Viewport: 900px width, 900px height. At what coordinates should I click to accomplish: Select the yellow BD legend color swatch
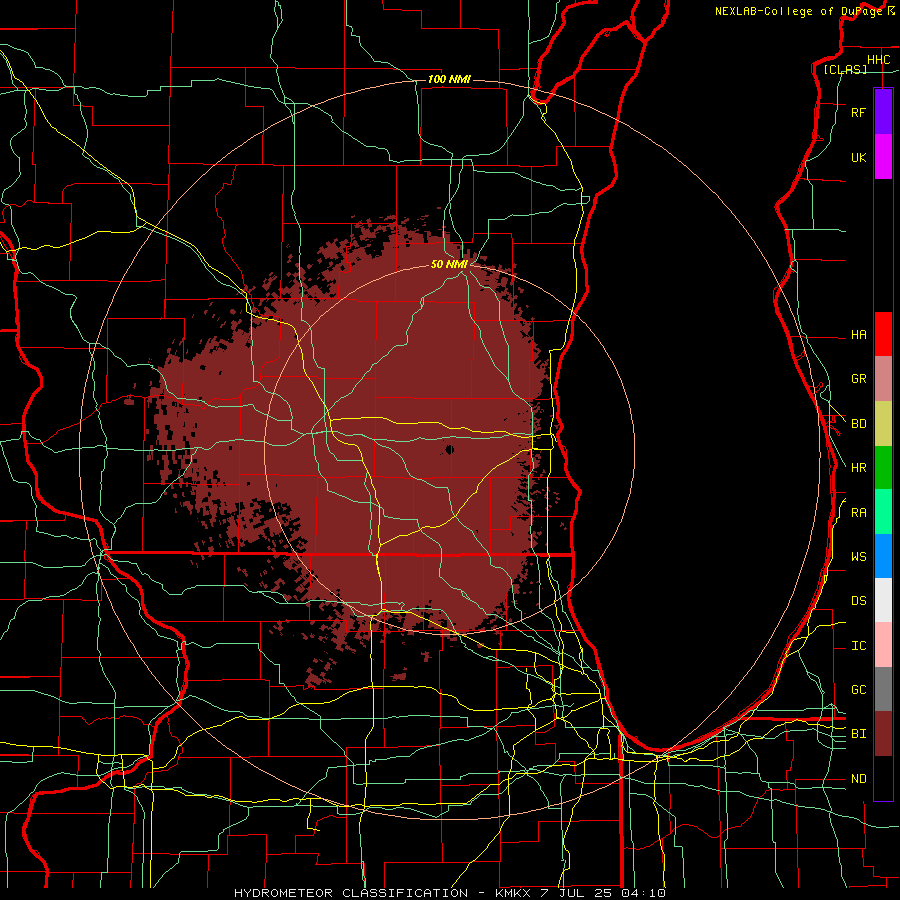click(883, 424)
